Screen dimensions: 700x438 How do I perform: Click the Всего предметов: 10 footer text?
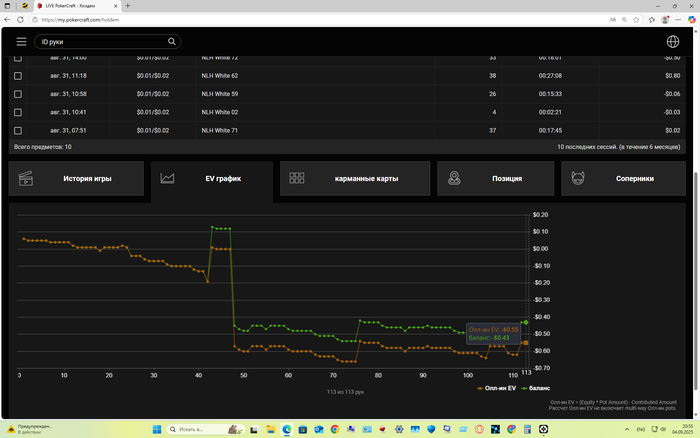pyautogui.click(x=42, y=147)
